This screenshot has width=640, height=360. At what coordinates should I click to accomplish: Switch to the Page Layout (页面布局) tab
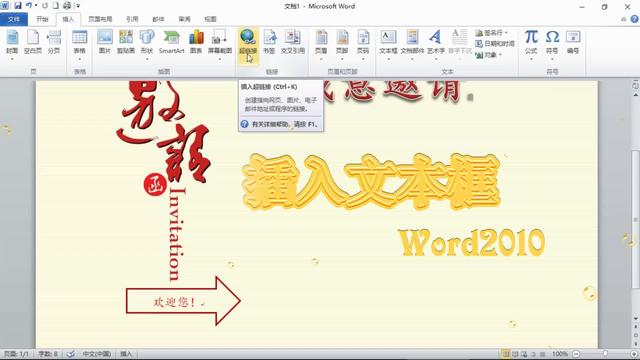coord(100,19)
